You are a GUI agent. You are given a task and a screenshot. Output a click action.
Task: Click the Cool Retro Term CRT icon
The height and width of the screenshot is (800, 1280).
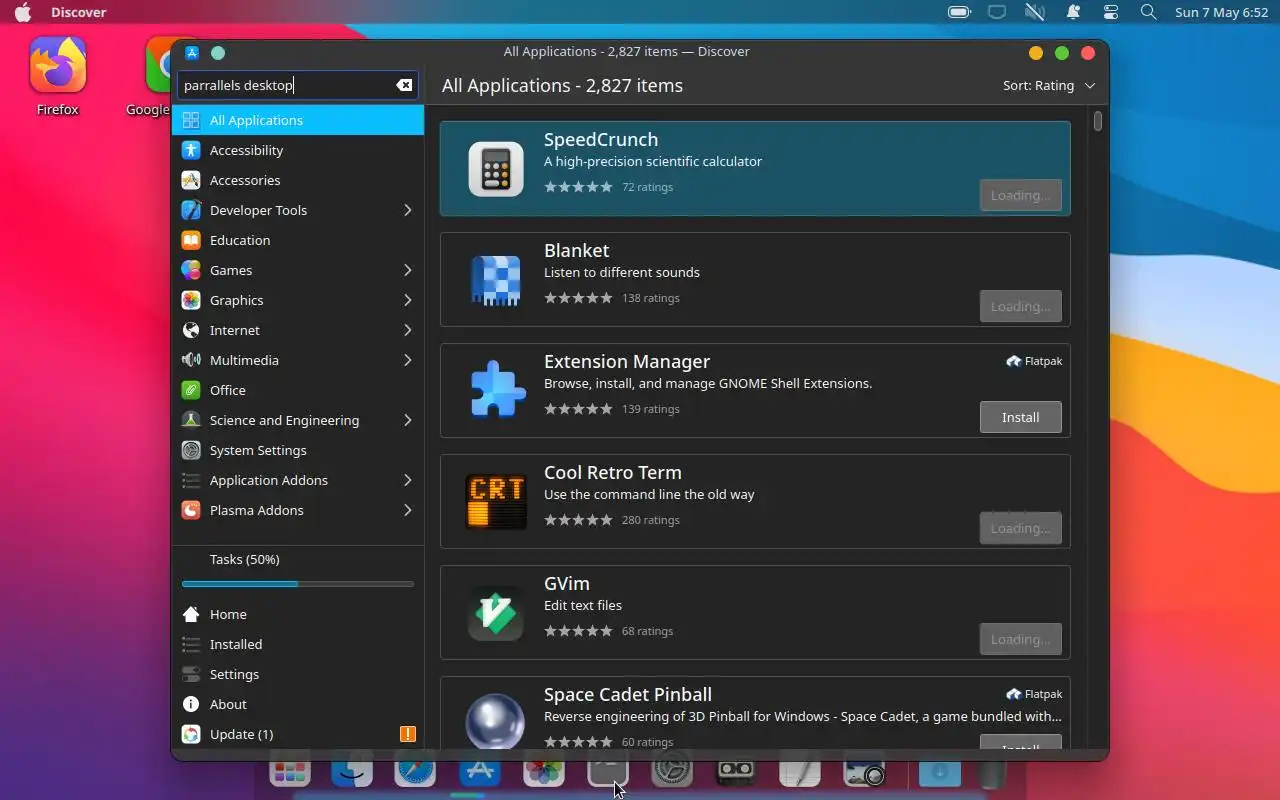click(x=496, y=502)
